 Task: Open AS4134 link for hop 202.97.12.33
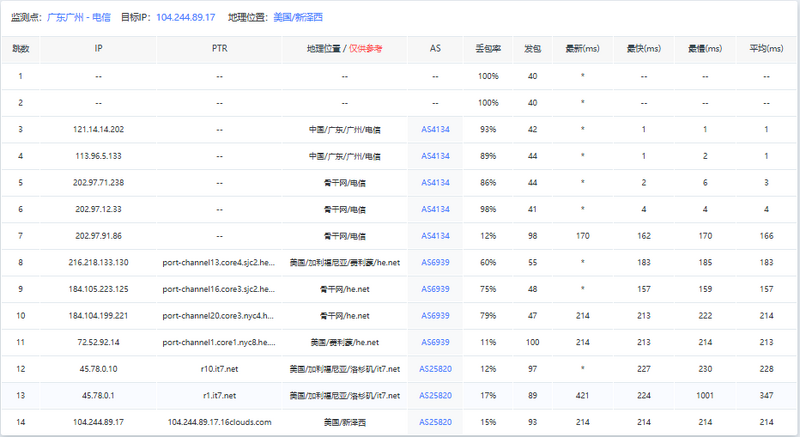(435, 209)
